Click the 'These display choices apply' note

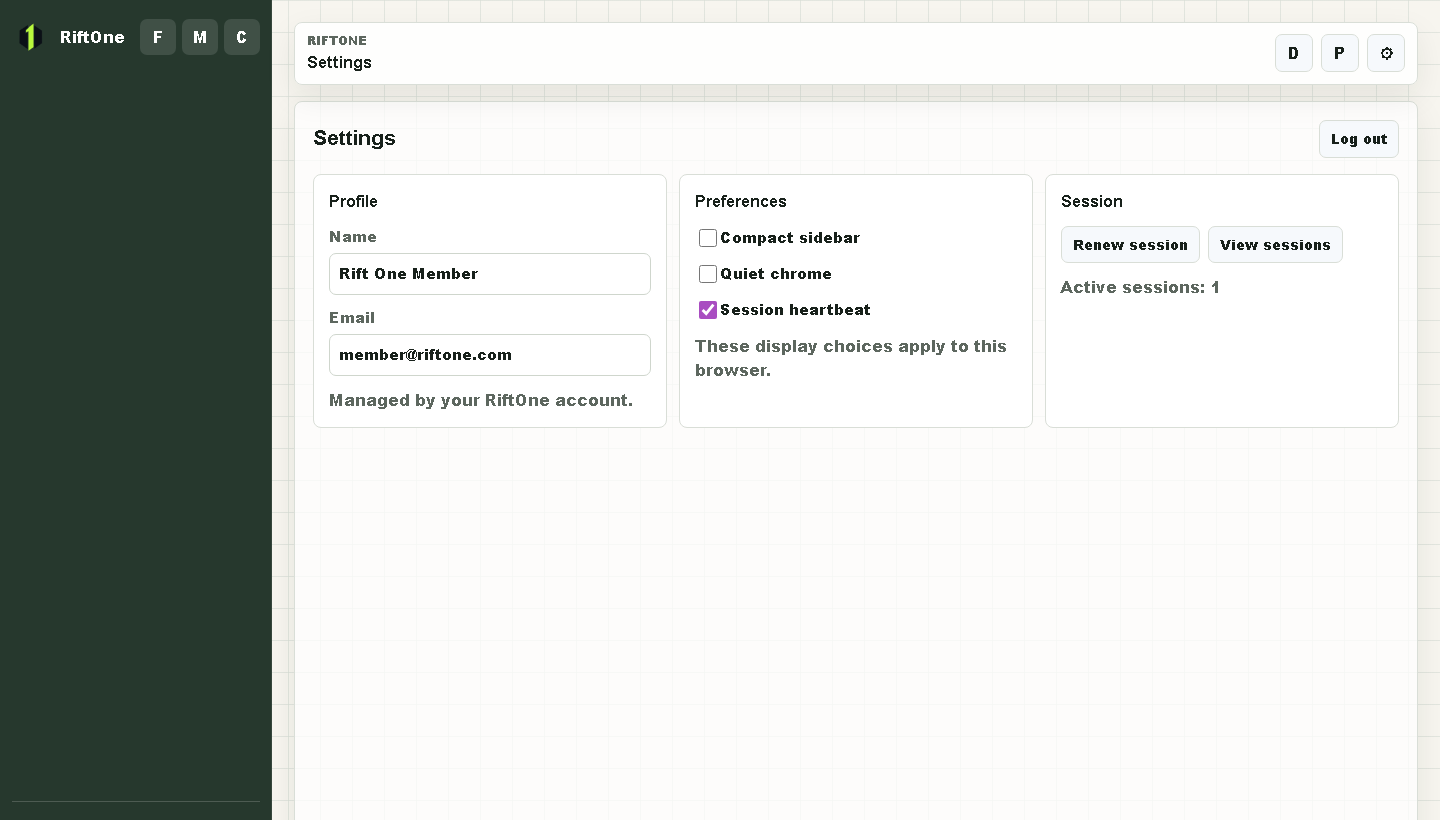click(851, 358)
